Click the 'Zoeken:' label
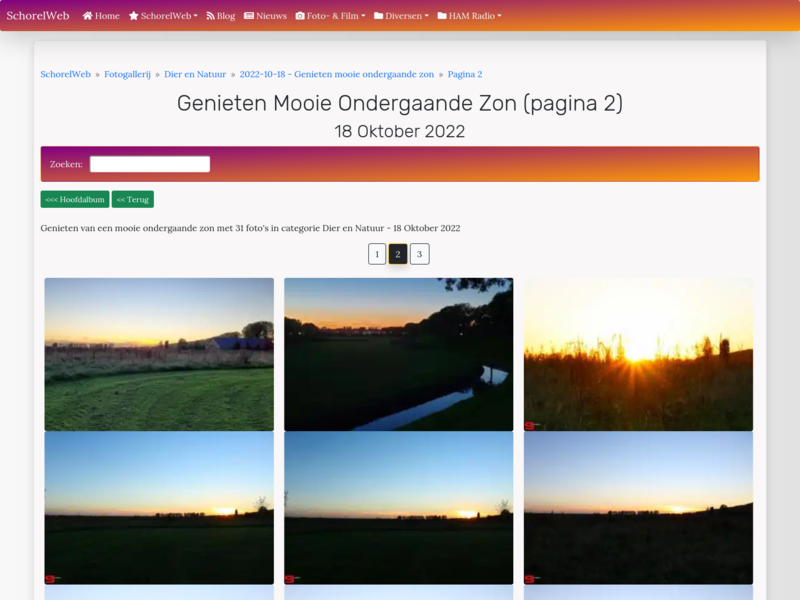This screenshot has height=600, width=800. (66, 164)
